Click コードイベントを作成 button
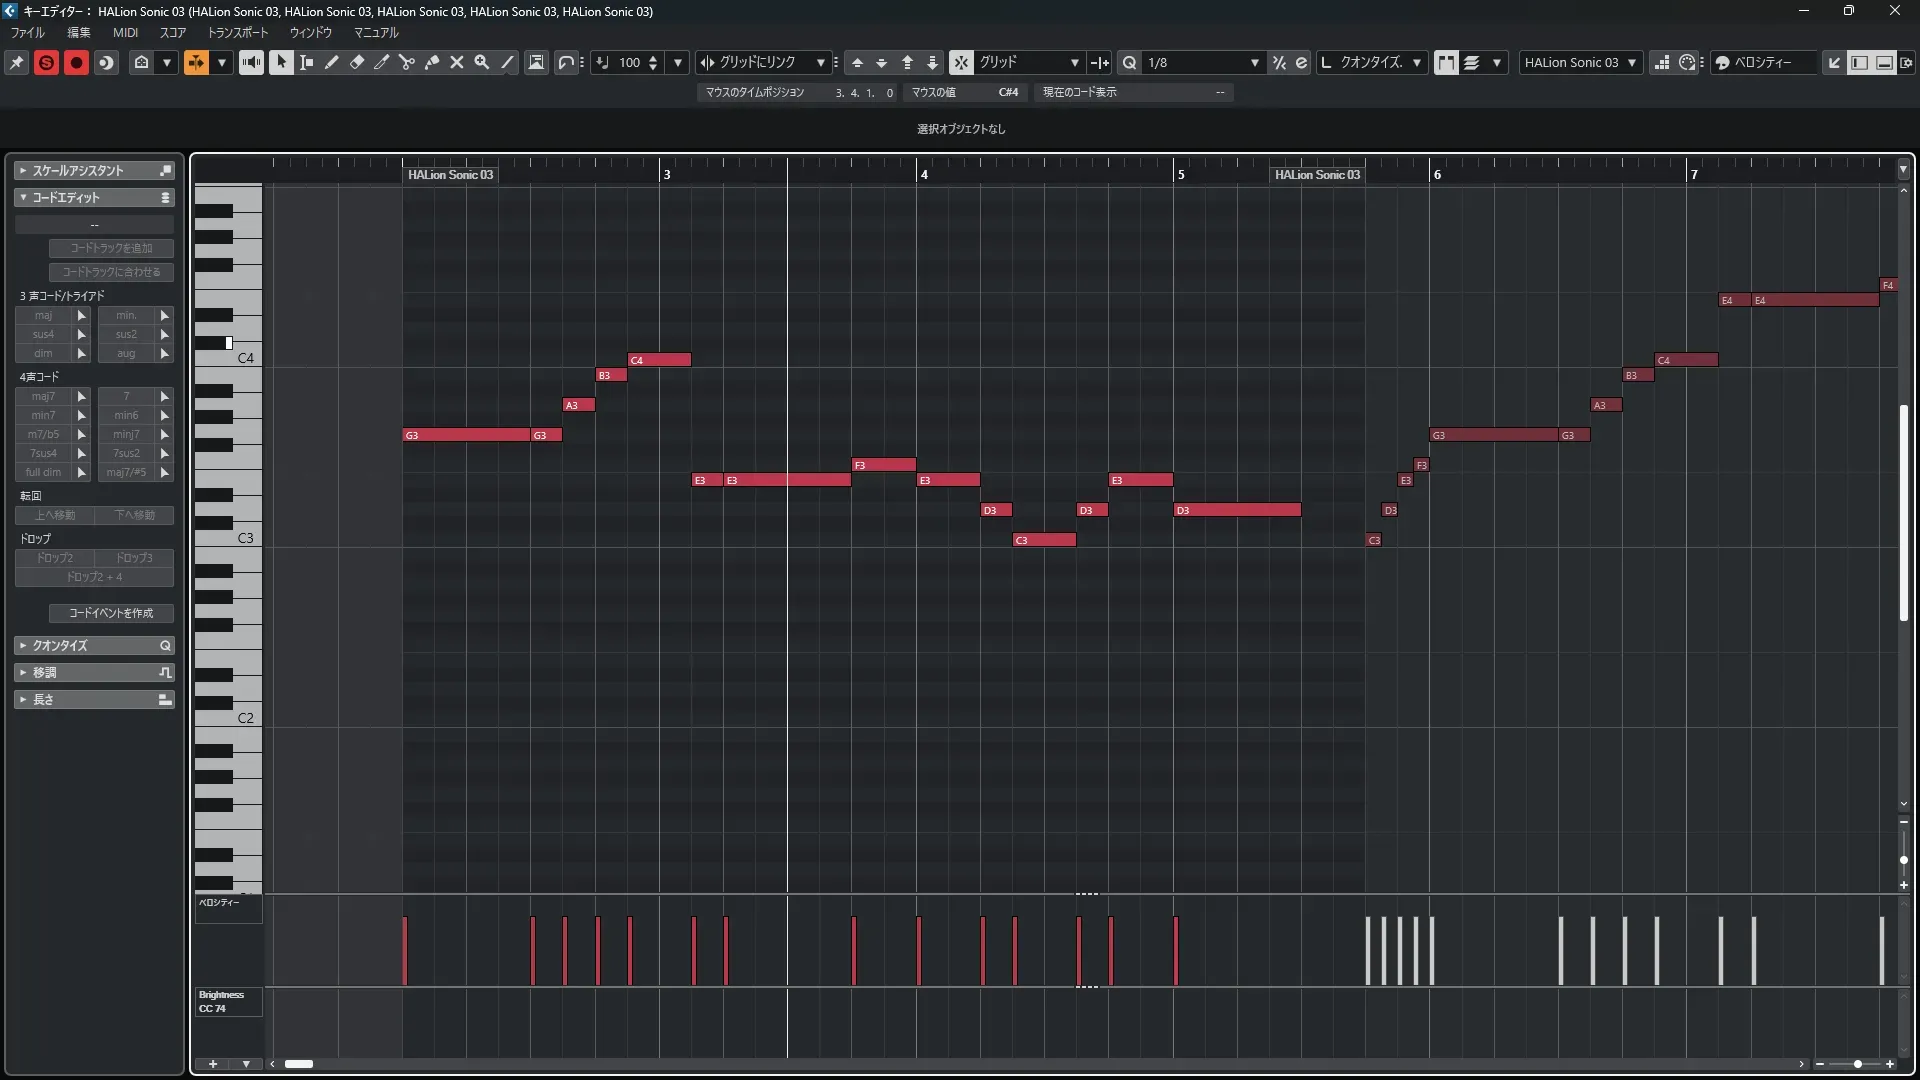Screen dimensions: 1920x1080 (111, 613)
